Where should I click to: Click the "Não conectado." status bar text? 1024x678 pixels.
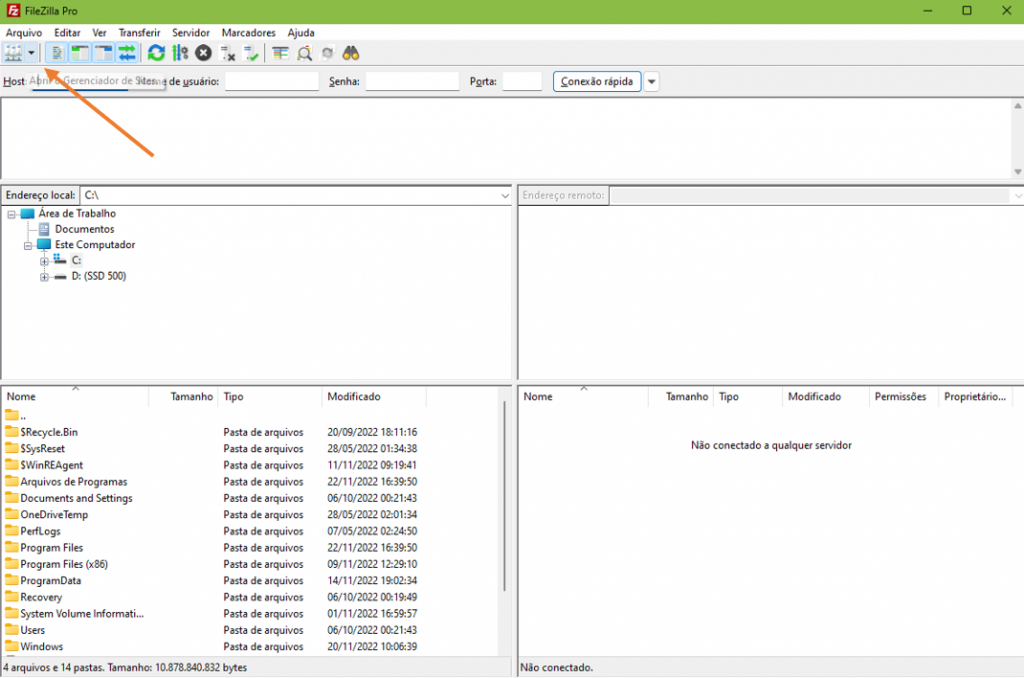click(x=556, y=668)
